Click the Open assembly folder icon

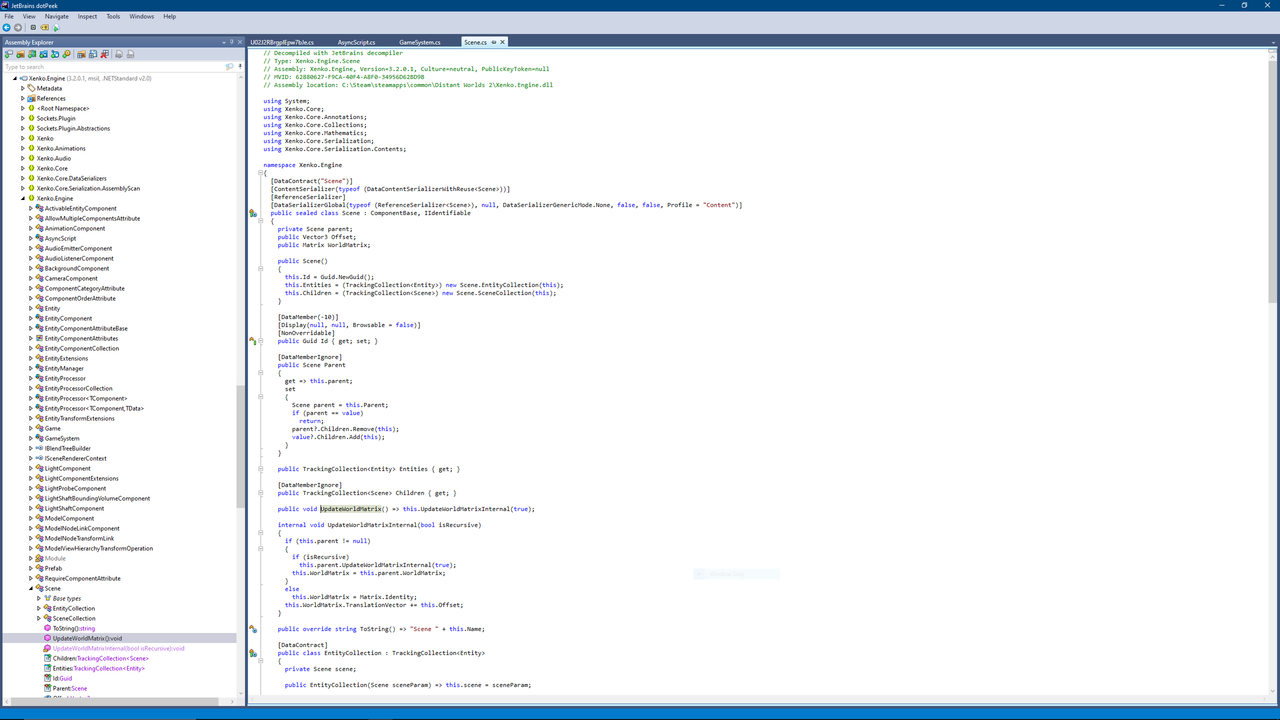[20, 54]
